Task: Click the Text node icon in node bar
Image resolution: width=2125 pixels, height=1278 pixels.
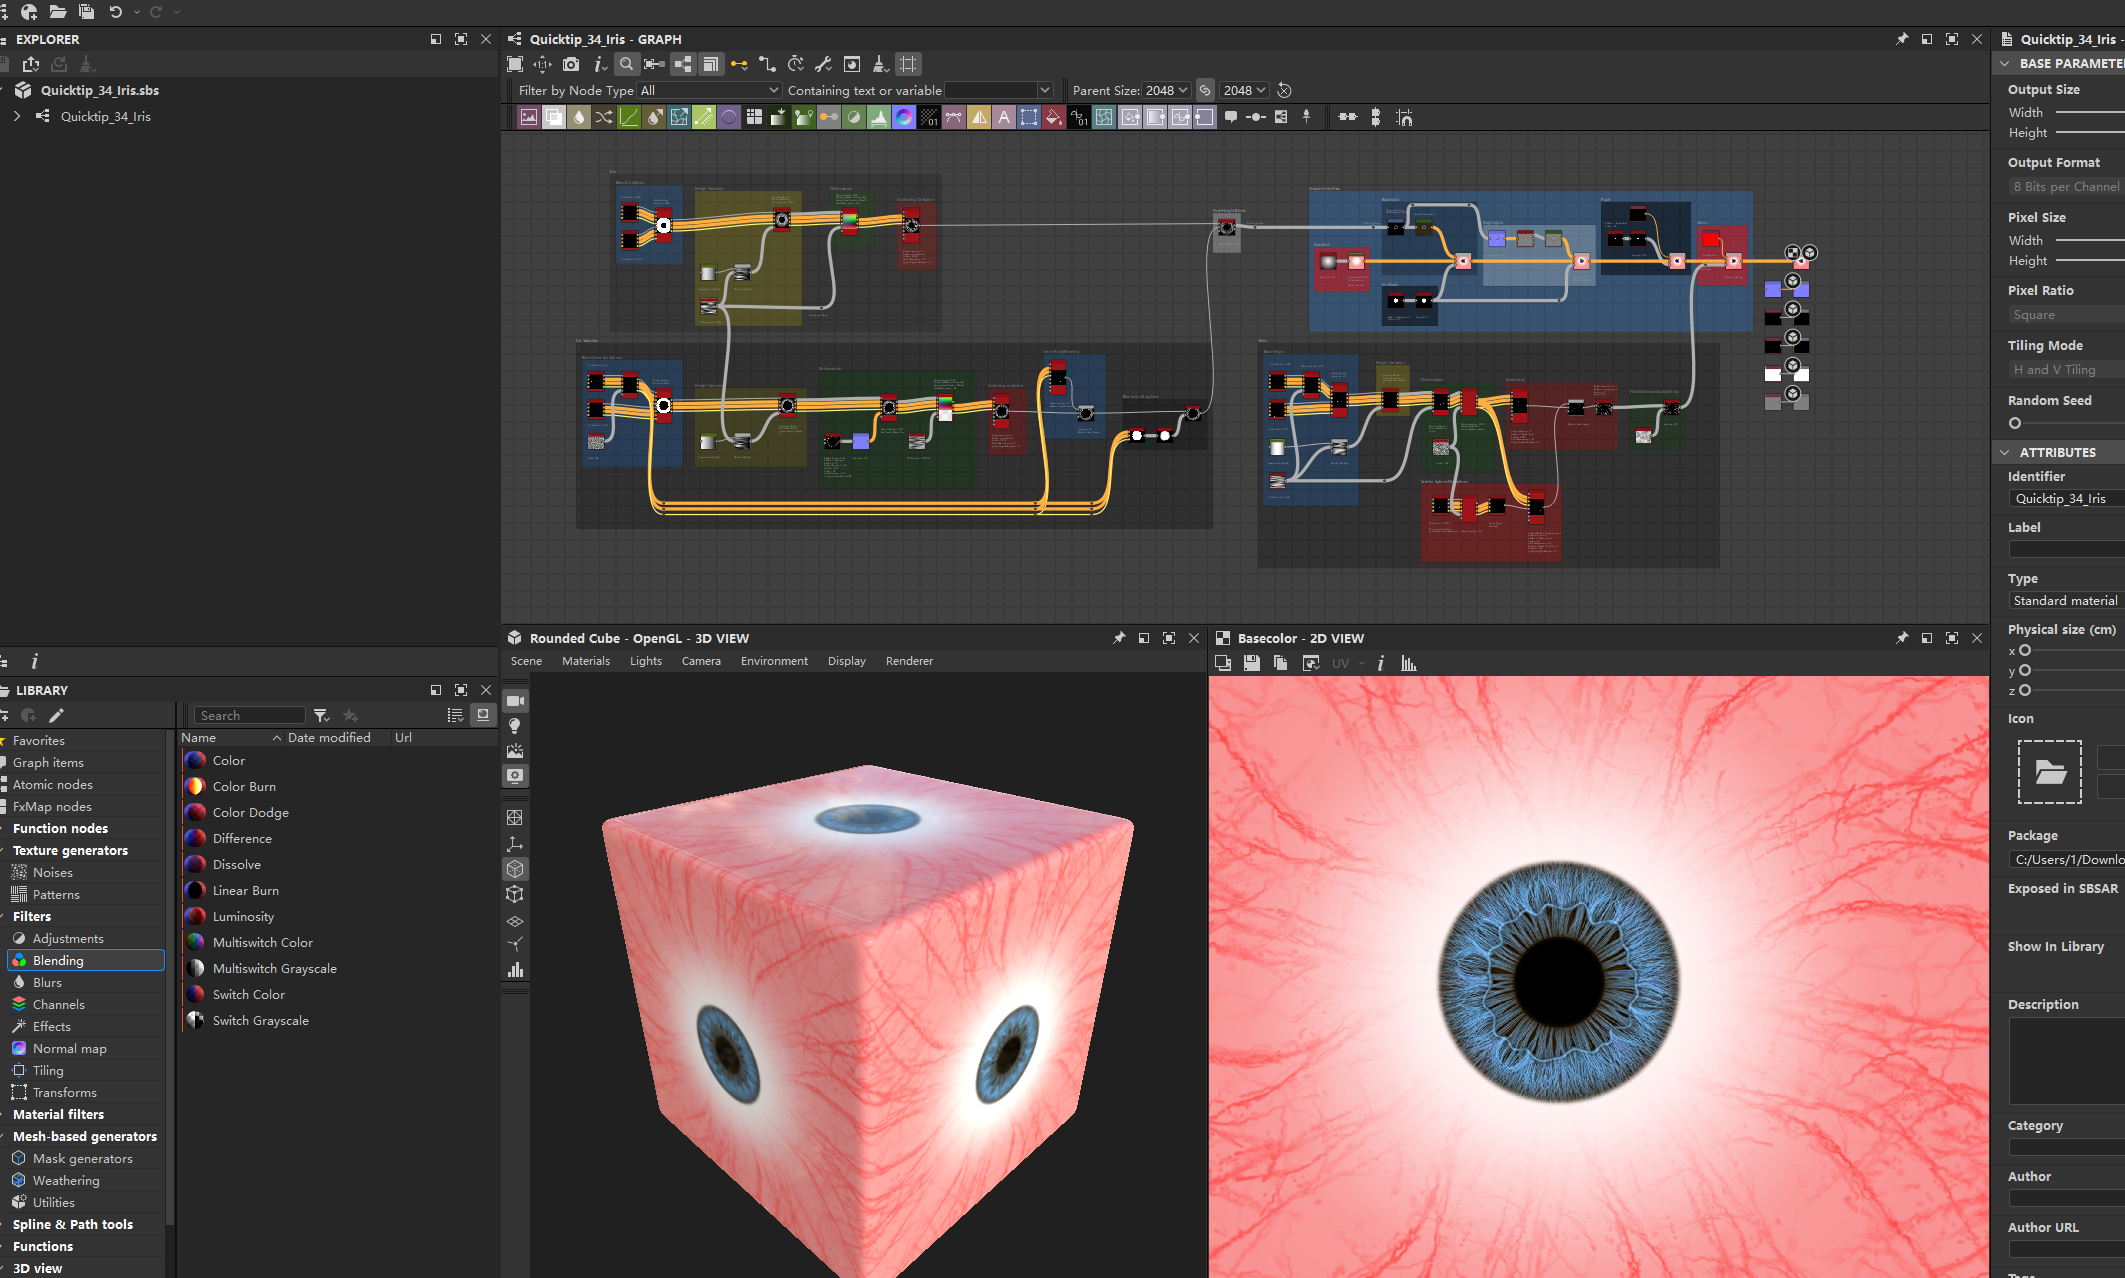Action: (x=1004, y=118)
